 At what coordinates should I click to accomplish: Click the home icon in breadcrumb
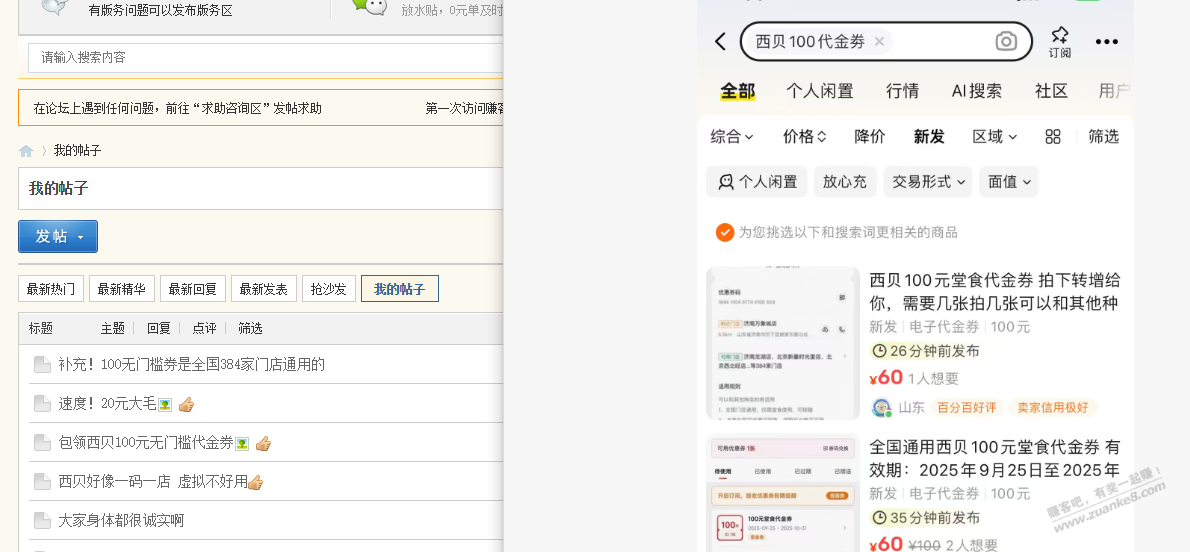pyautogui.click(x=26, y=150)
